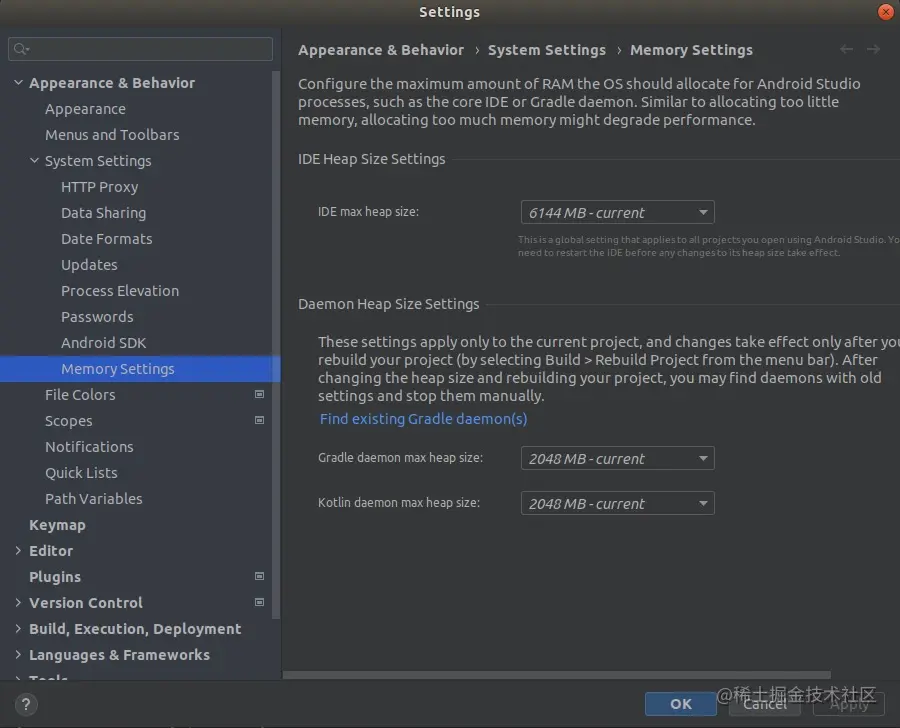The image size is (900, 728).
Task: Click the Version Control project-level icon
Action: [259, 602]
